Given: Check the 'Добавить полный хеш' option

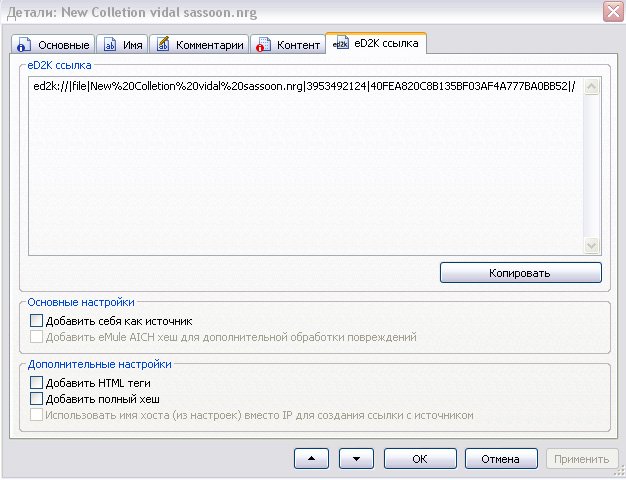Looking at the screenshot, I should point(37,398).
